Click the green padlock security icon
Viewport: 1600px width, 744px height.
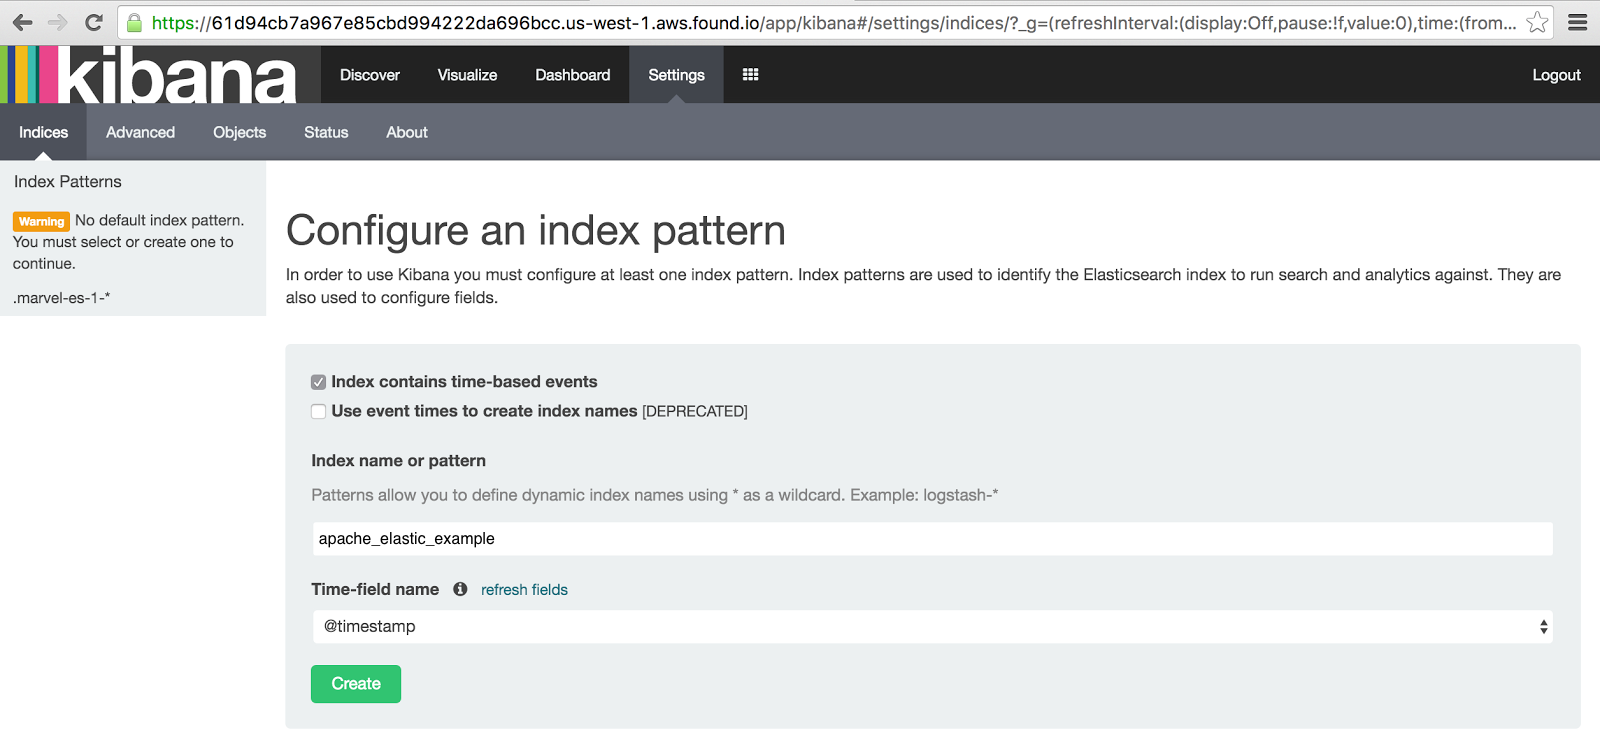(x=134, y=22)
